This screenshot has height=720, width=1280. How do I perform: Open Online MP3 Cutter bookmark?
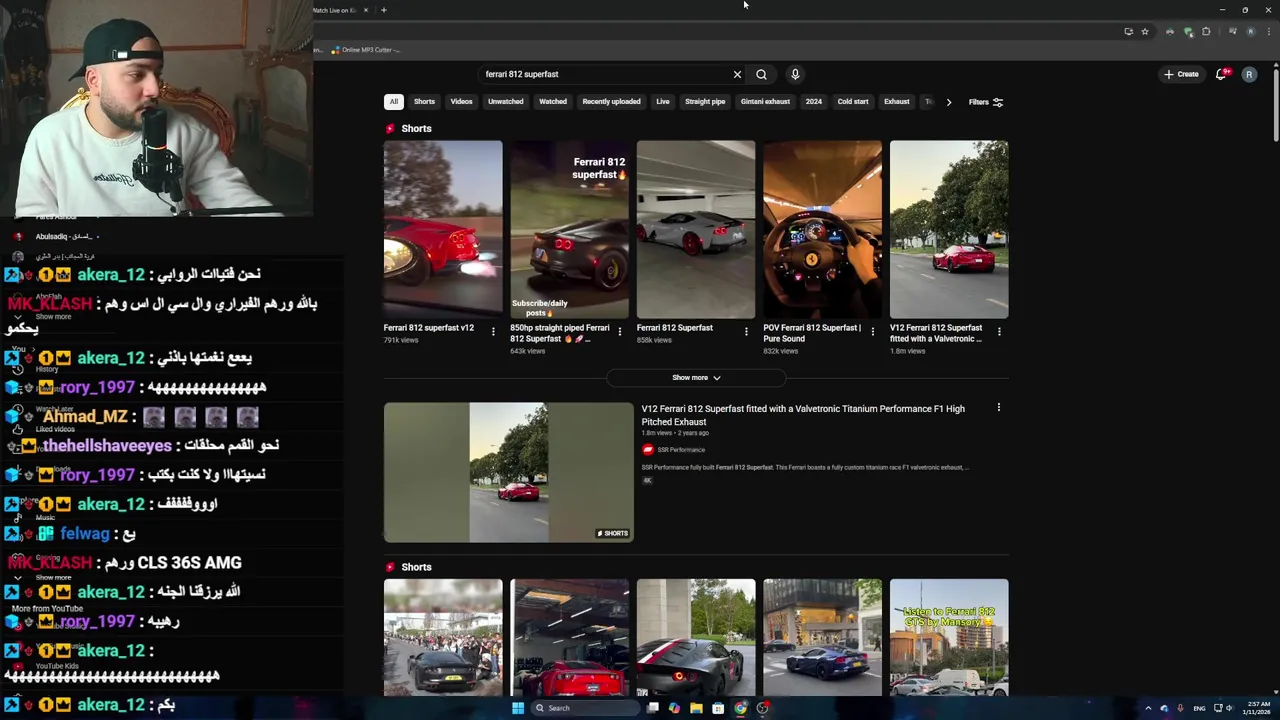(x=365, y=50)
